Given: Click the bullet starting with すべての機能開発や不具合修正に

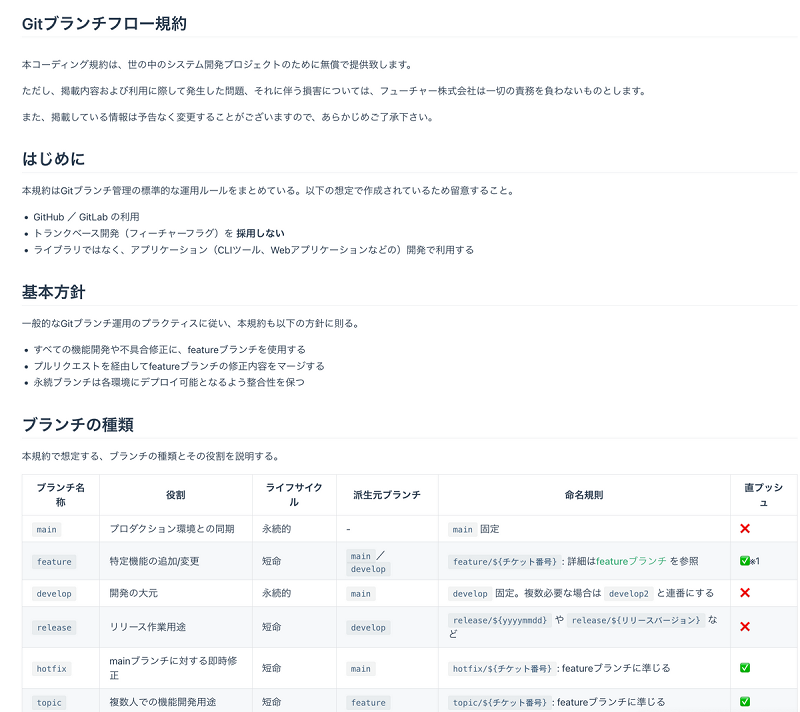Looking at the screenshot, I should [169, 349].
